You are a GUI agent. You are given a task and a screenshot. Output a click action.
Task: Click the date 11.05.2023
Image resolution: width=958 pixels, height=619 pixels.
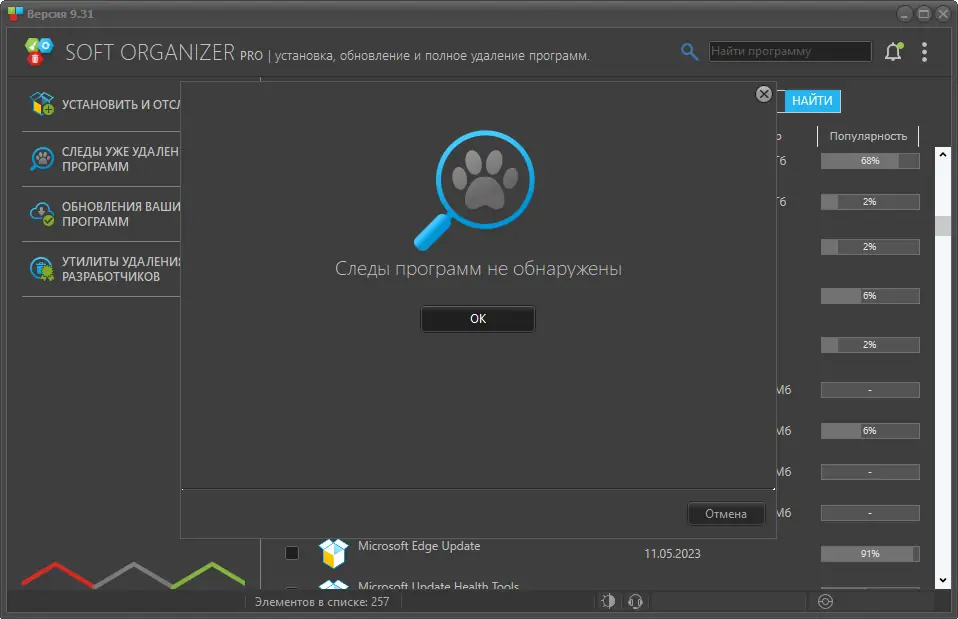[x=672, y=554]
